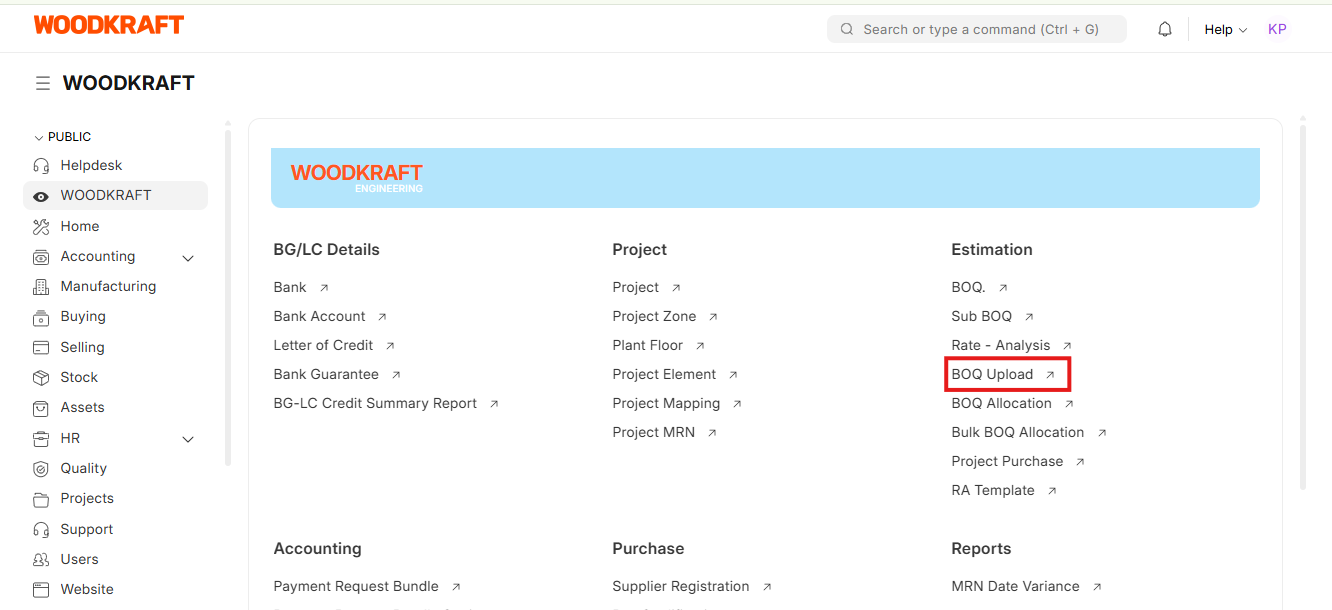The height and width of the screenshot is (610, 1332).
Task: Click the Stock box icon in sidebar
Action: (x=41, y=378)
